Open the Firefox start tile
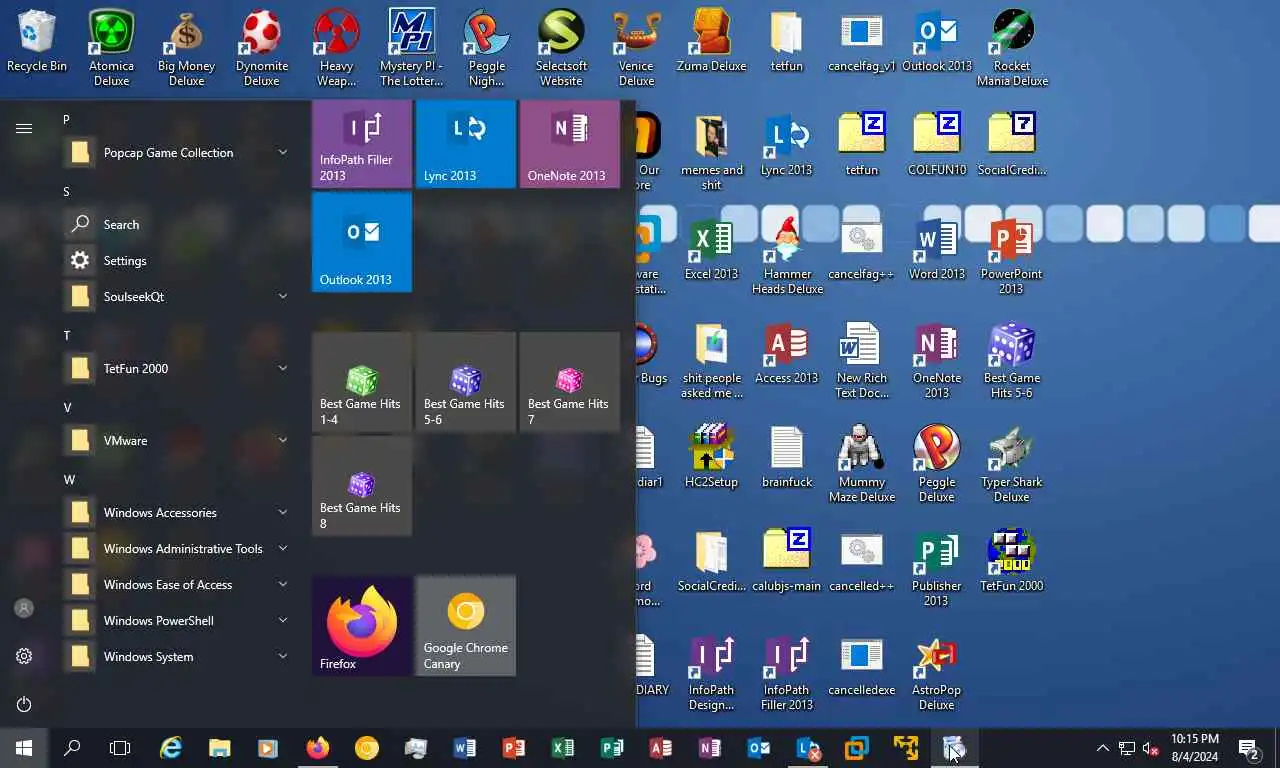The image size is (1280, 768). point(362,626)
